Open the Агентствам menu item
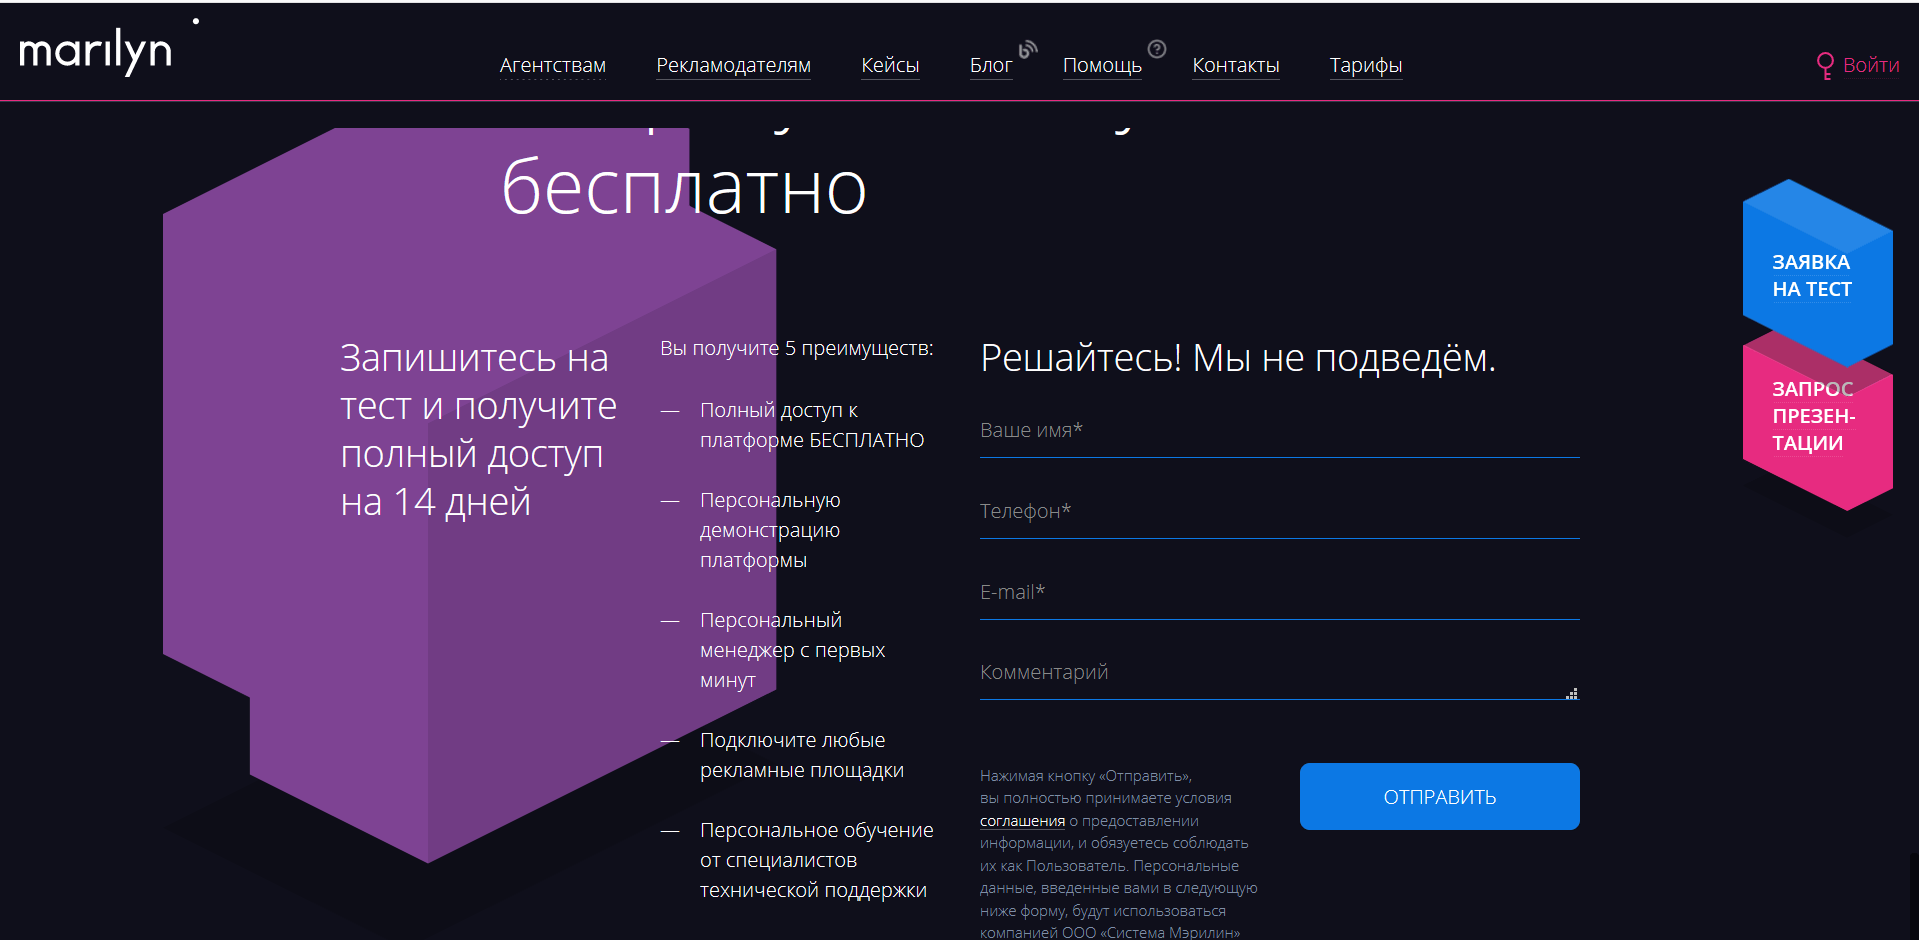Image resolution: width=1919 pixels, height=940 pixels. point(552,65)
